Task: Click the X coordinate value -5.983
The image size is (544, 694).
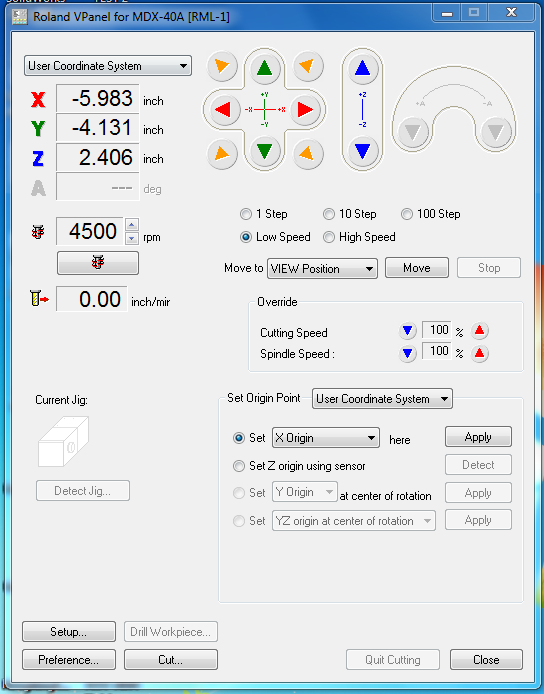Action: [x=98, y=98]
